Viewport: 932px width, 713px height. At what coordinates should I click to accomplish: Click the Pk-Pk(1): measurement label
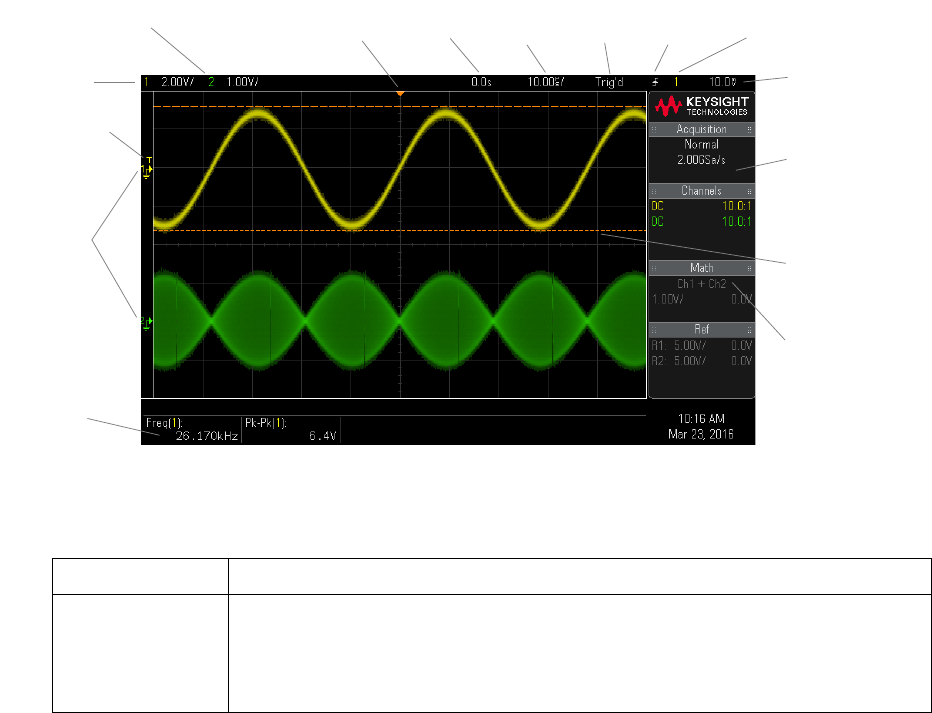(266, 424)
